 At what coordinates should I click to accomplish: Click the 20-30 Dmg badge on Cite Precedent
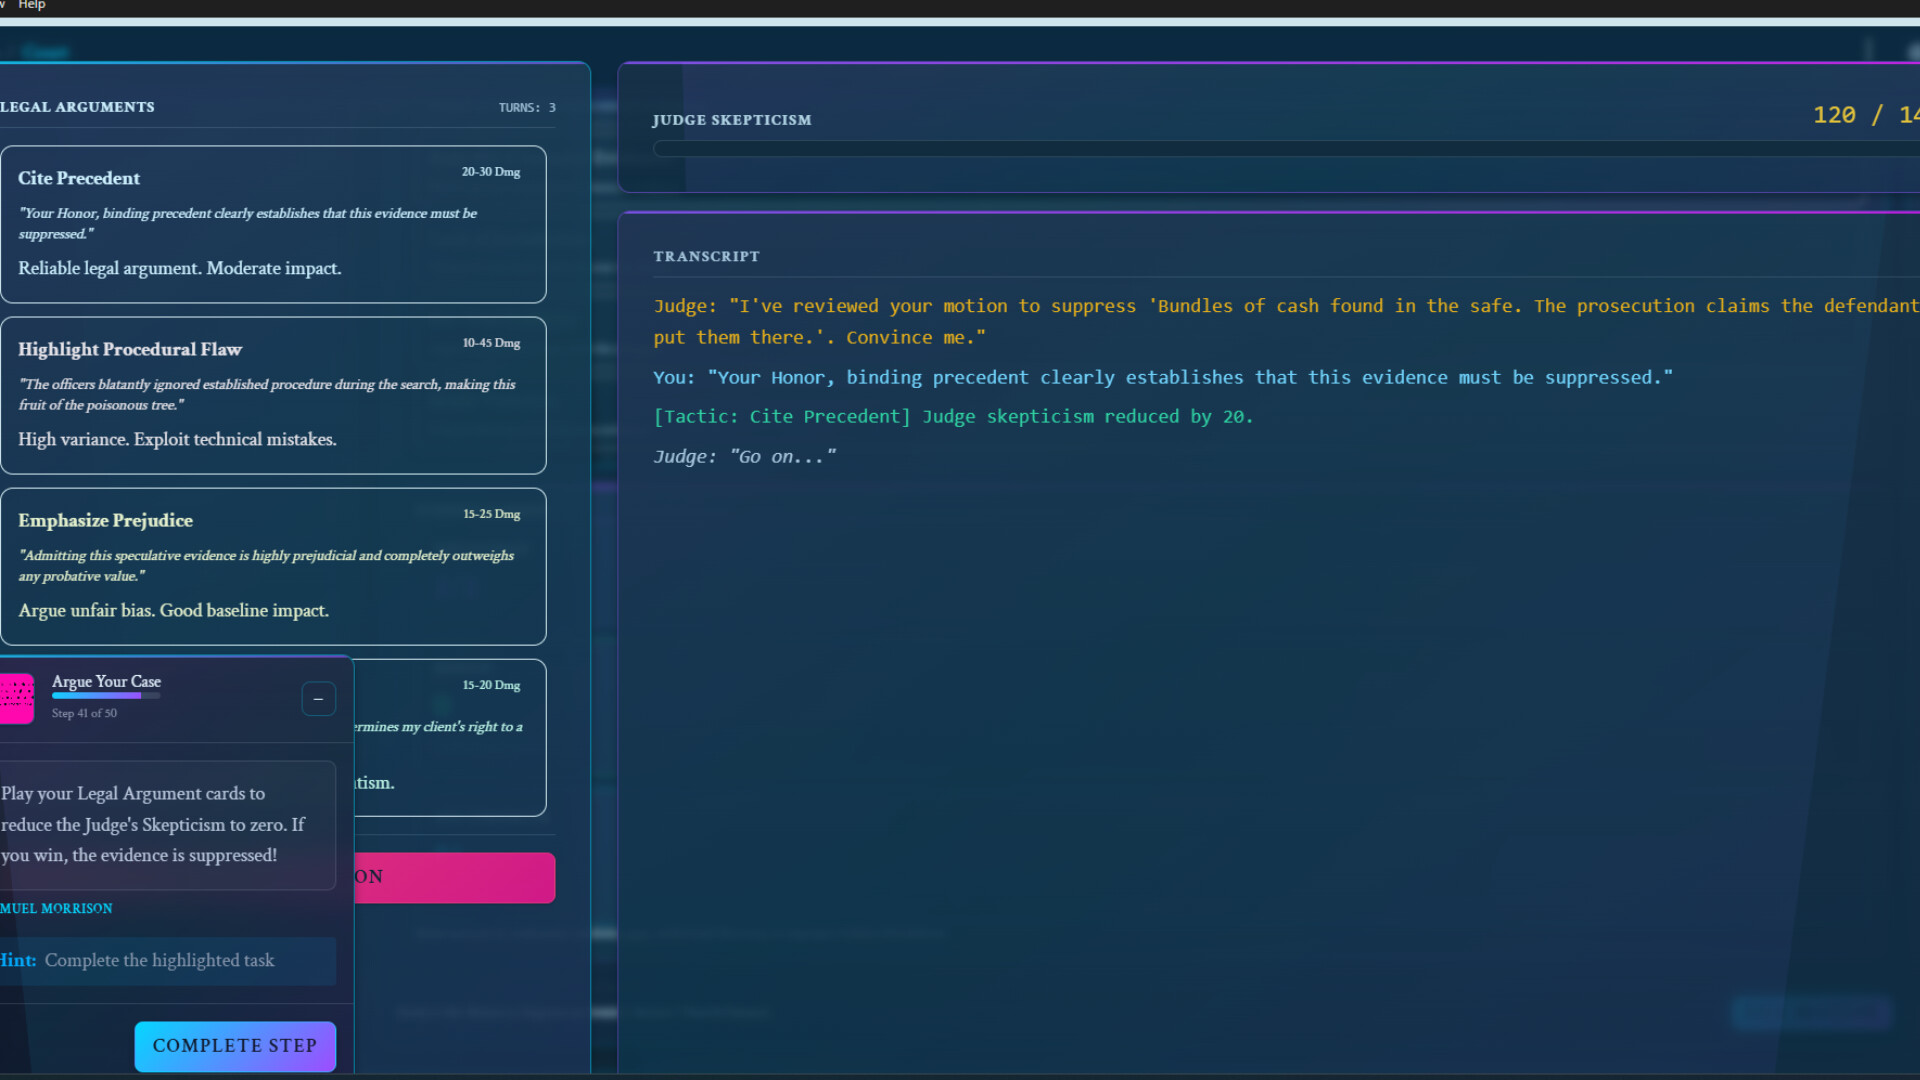click(x=490, y=172)
